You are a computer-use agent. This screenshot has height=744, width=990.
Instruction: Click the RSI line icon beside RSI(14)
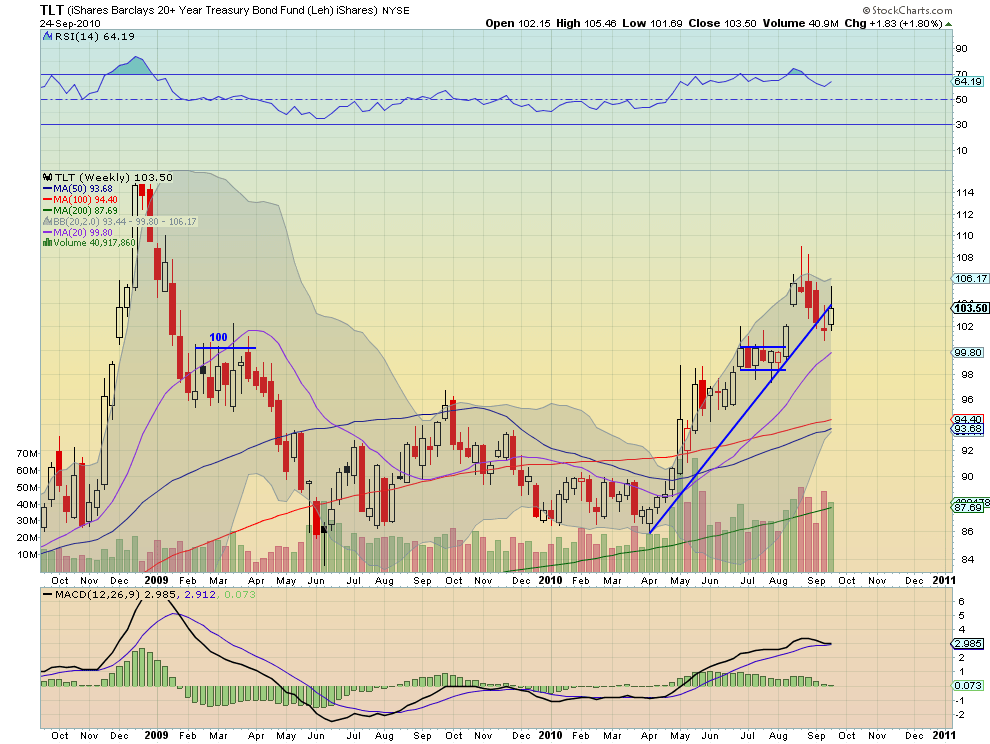point(47,37)
